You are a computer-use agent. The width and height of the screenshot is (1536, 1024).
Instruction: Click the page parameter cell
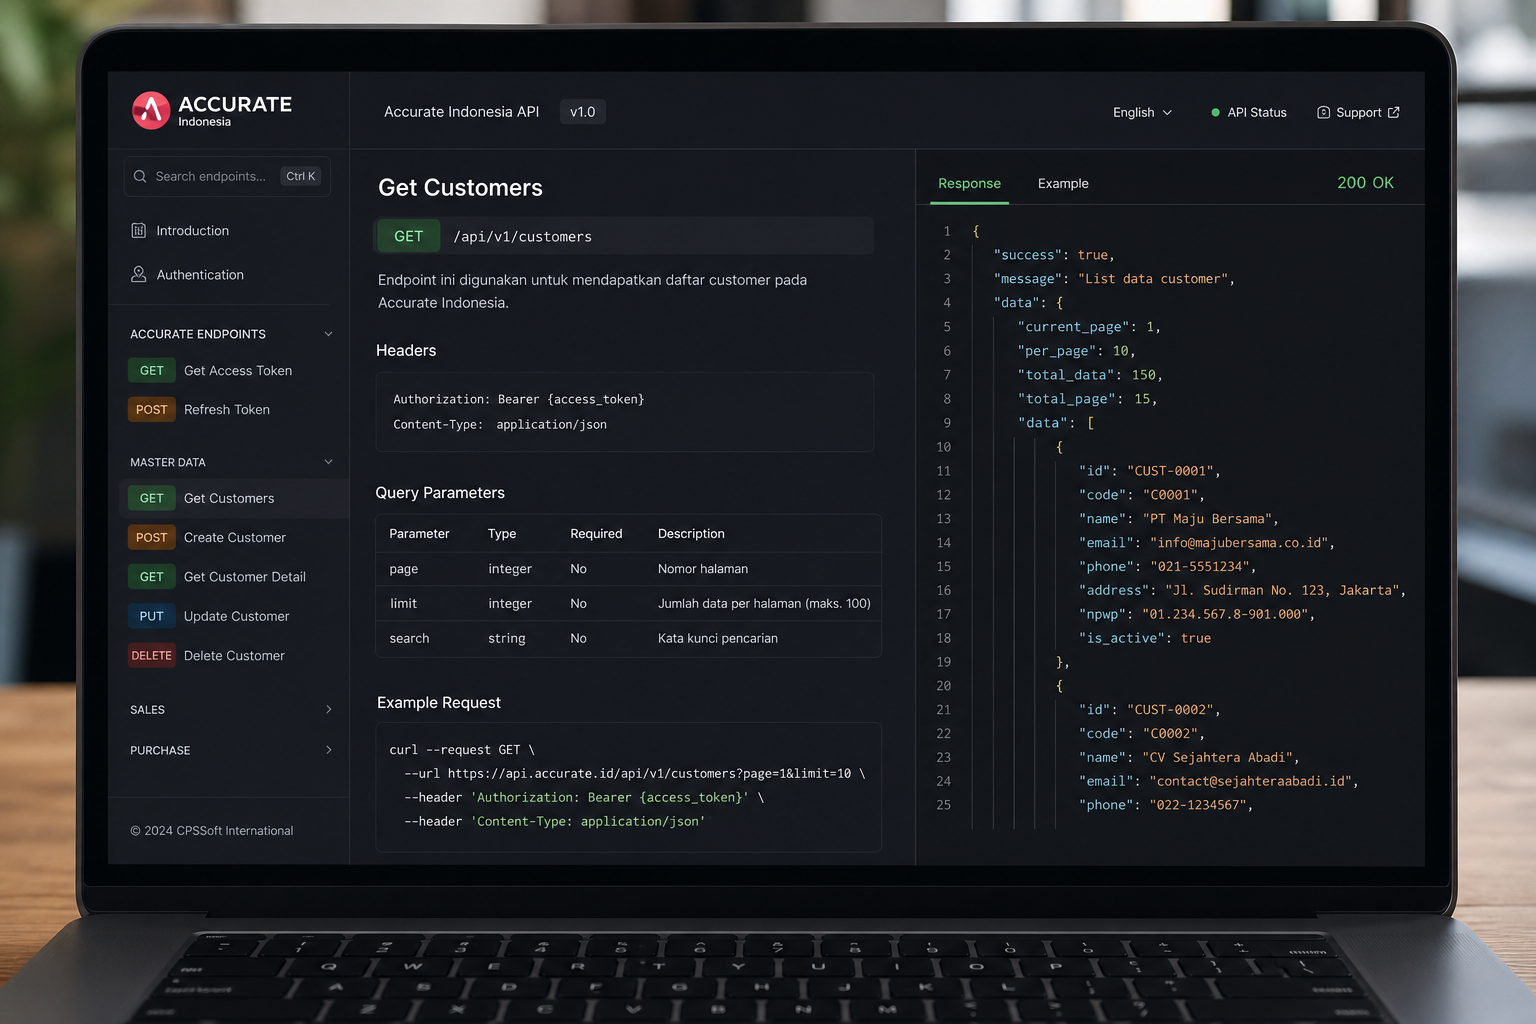coord(404,569)
